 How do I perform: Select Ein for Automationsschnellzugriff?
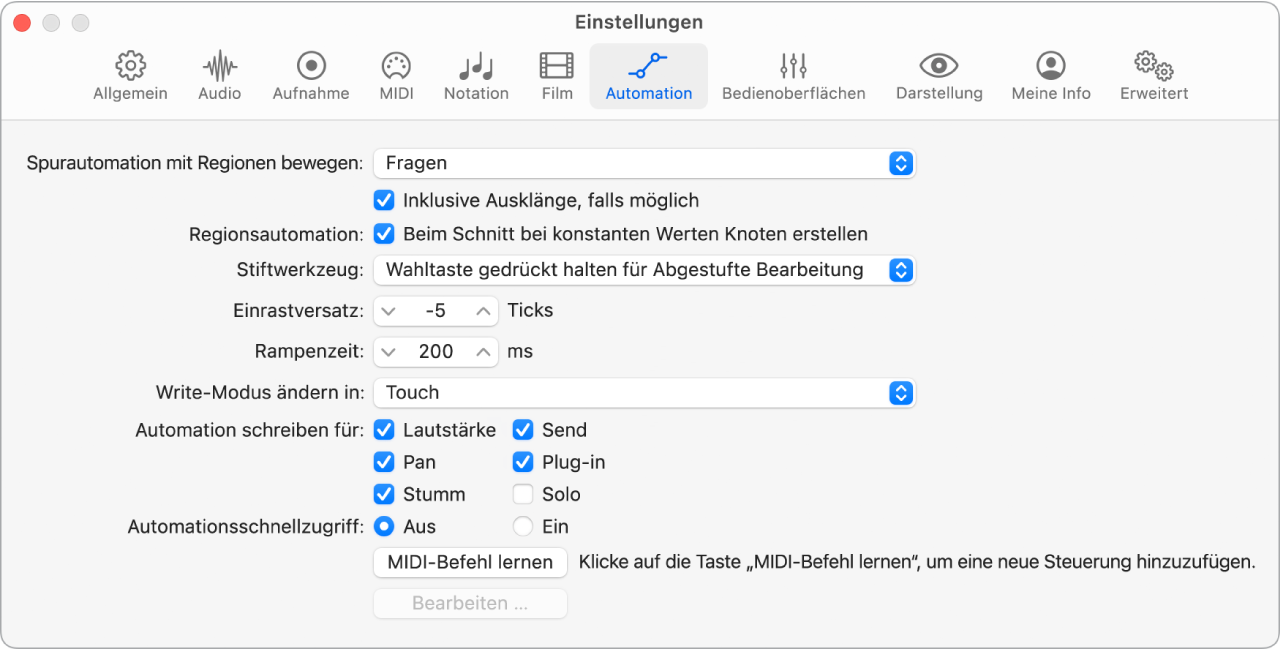(522, 526)
